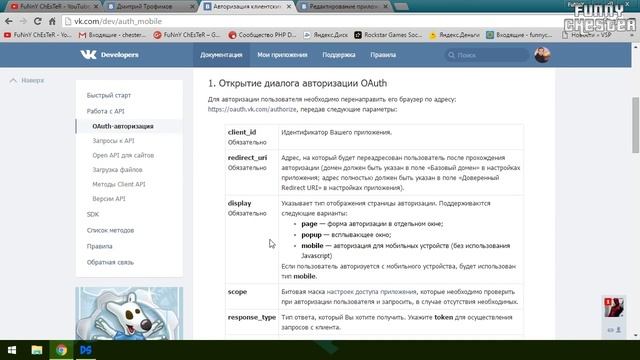The image size is (640, 360).
Task: Open Запросы к API sidebar item
Action: (x=113, y=141)
